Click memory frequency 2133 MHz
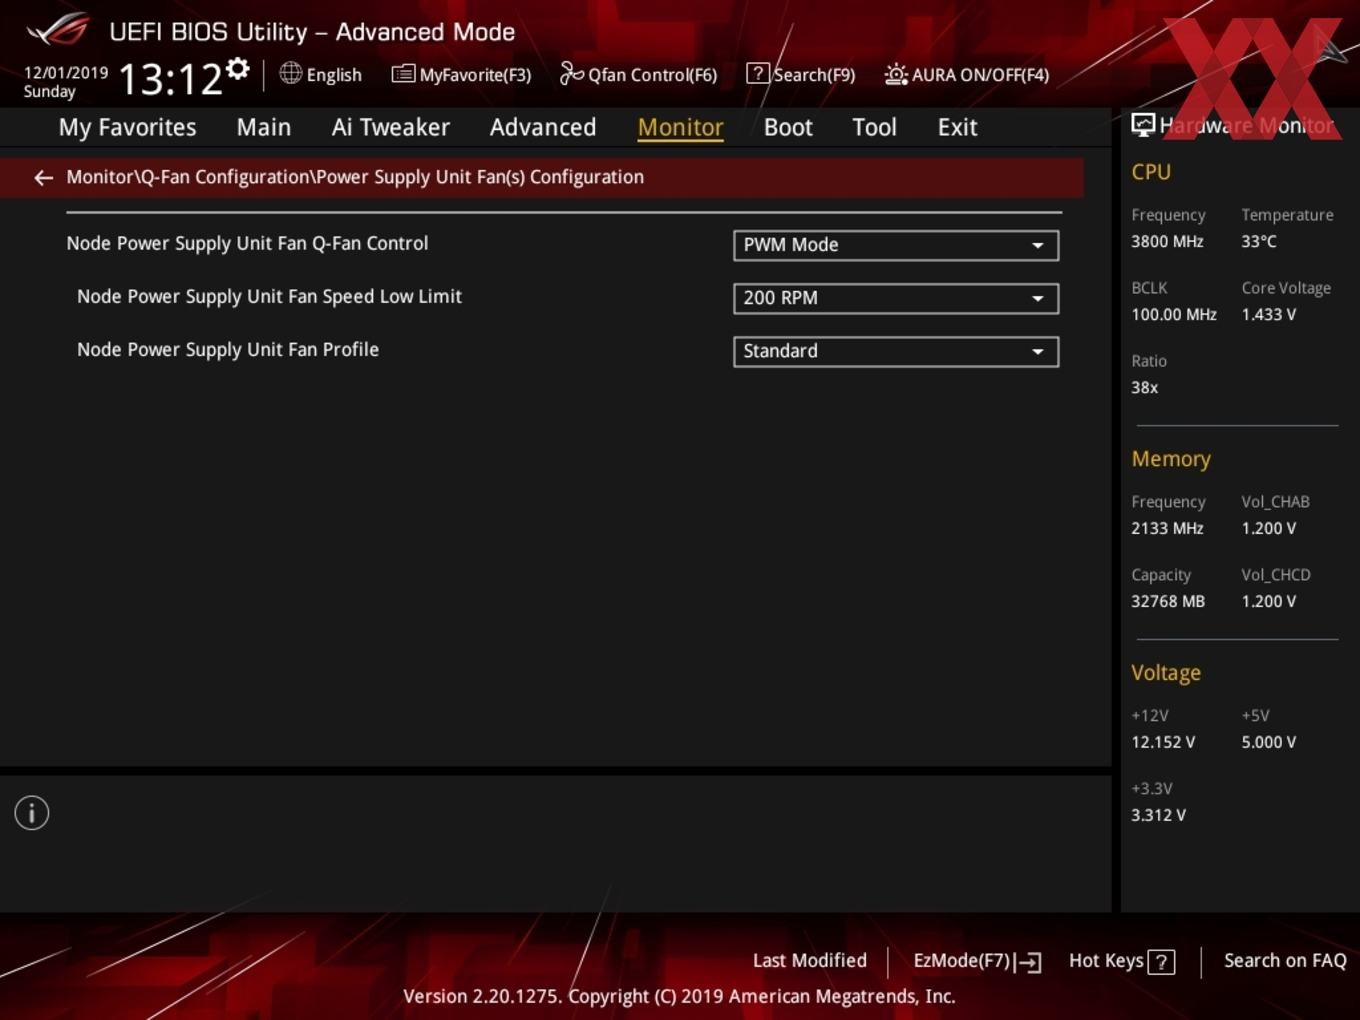The height and width of the screenshot is (1020, 1360). point(1167,528)
